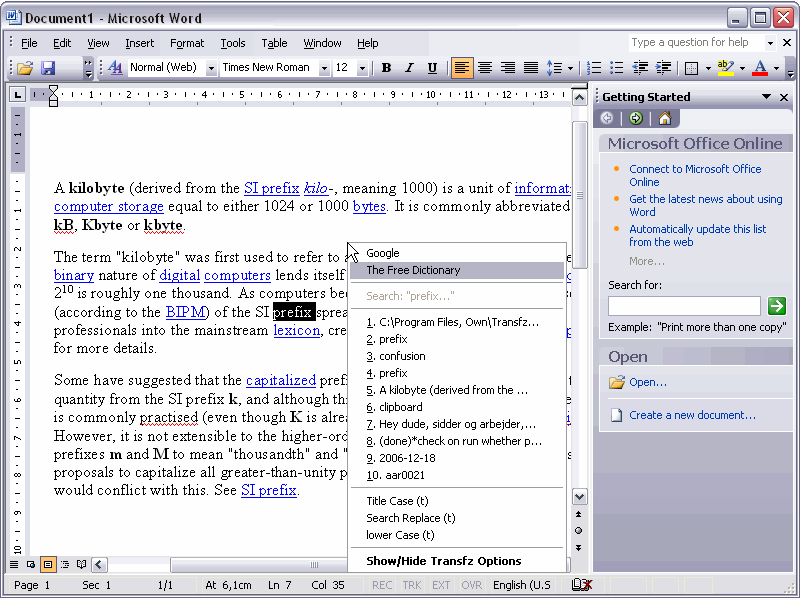Open the Font Size dropdown showing 12
The image size is (800, 600).
(362, 68)
